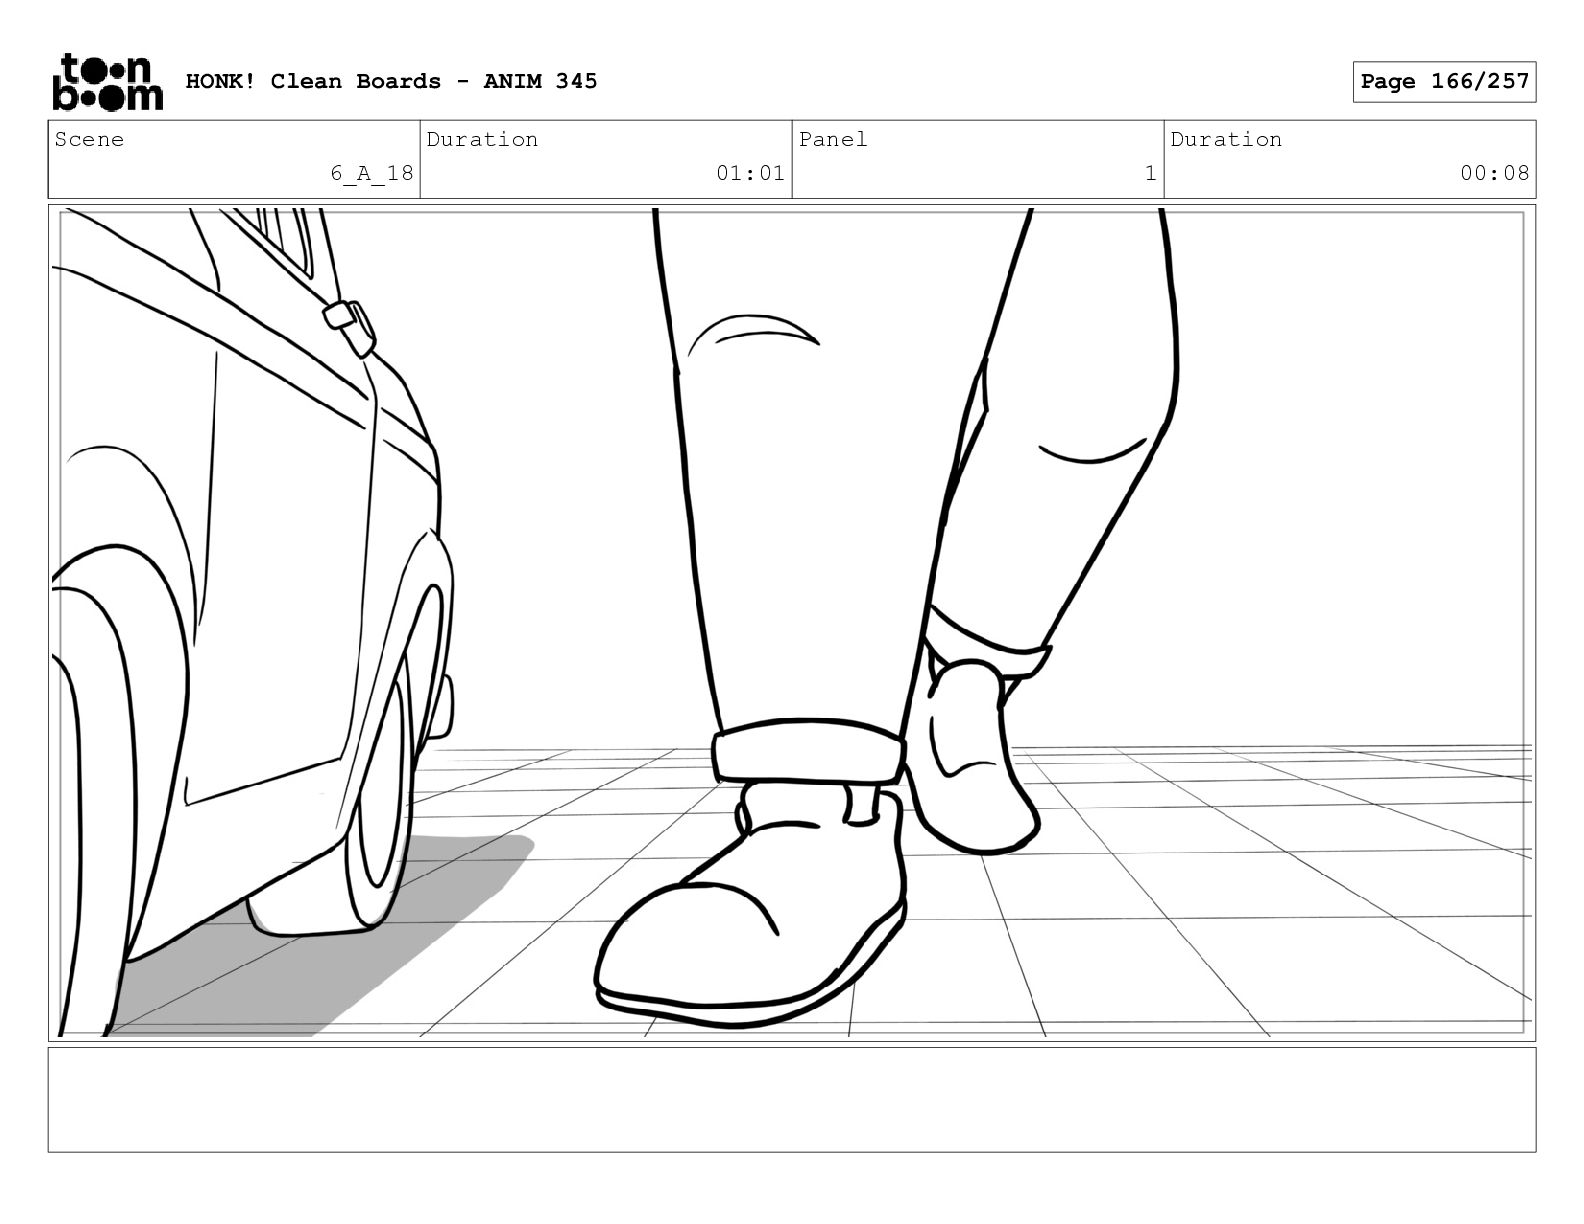Image resolution: width=1584 pixels, height=1224 pixels.
Task: Select the Page 166/257 box
Action: point(1444,82)
